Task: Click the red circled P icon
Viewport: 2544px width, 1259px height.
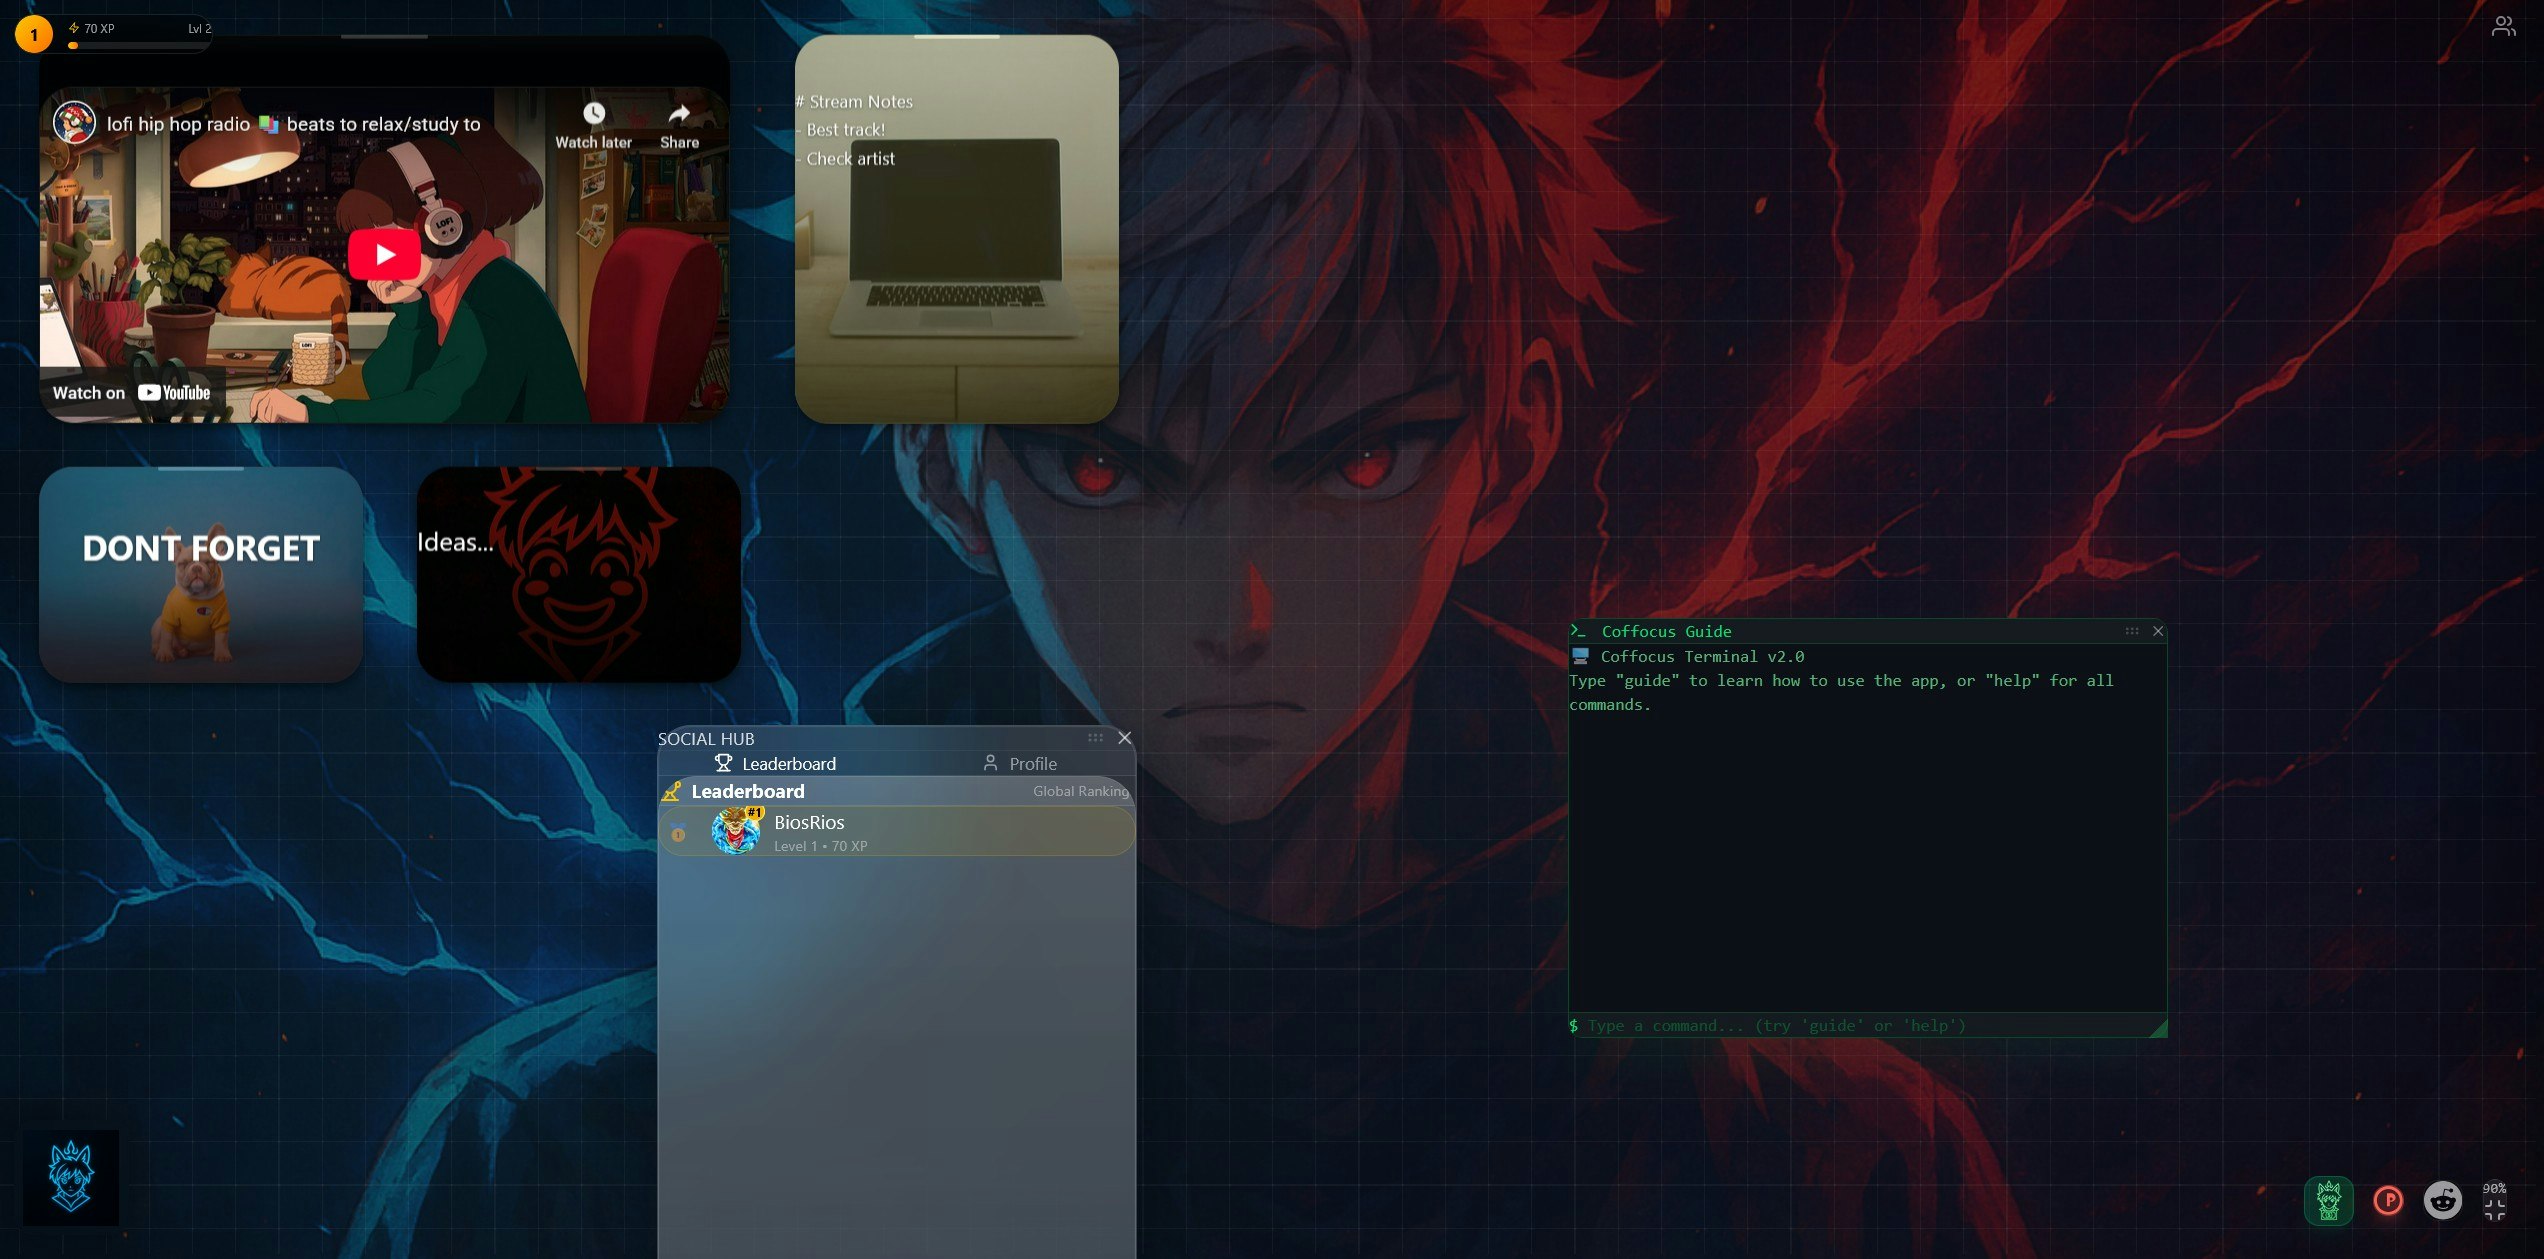Action: pyautogui.click(x=2388, y=1200)
